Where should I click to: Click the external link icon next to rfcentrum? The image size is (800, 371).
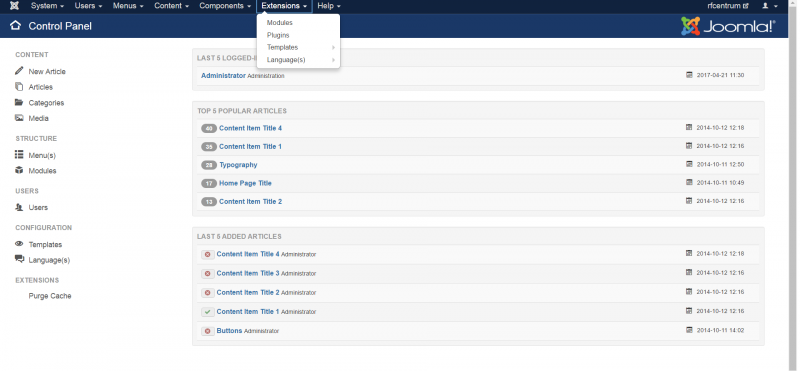click(746, 6)
